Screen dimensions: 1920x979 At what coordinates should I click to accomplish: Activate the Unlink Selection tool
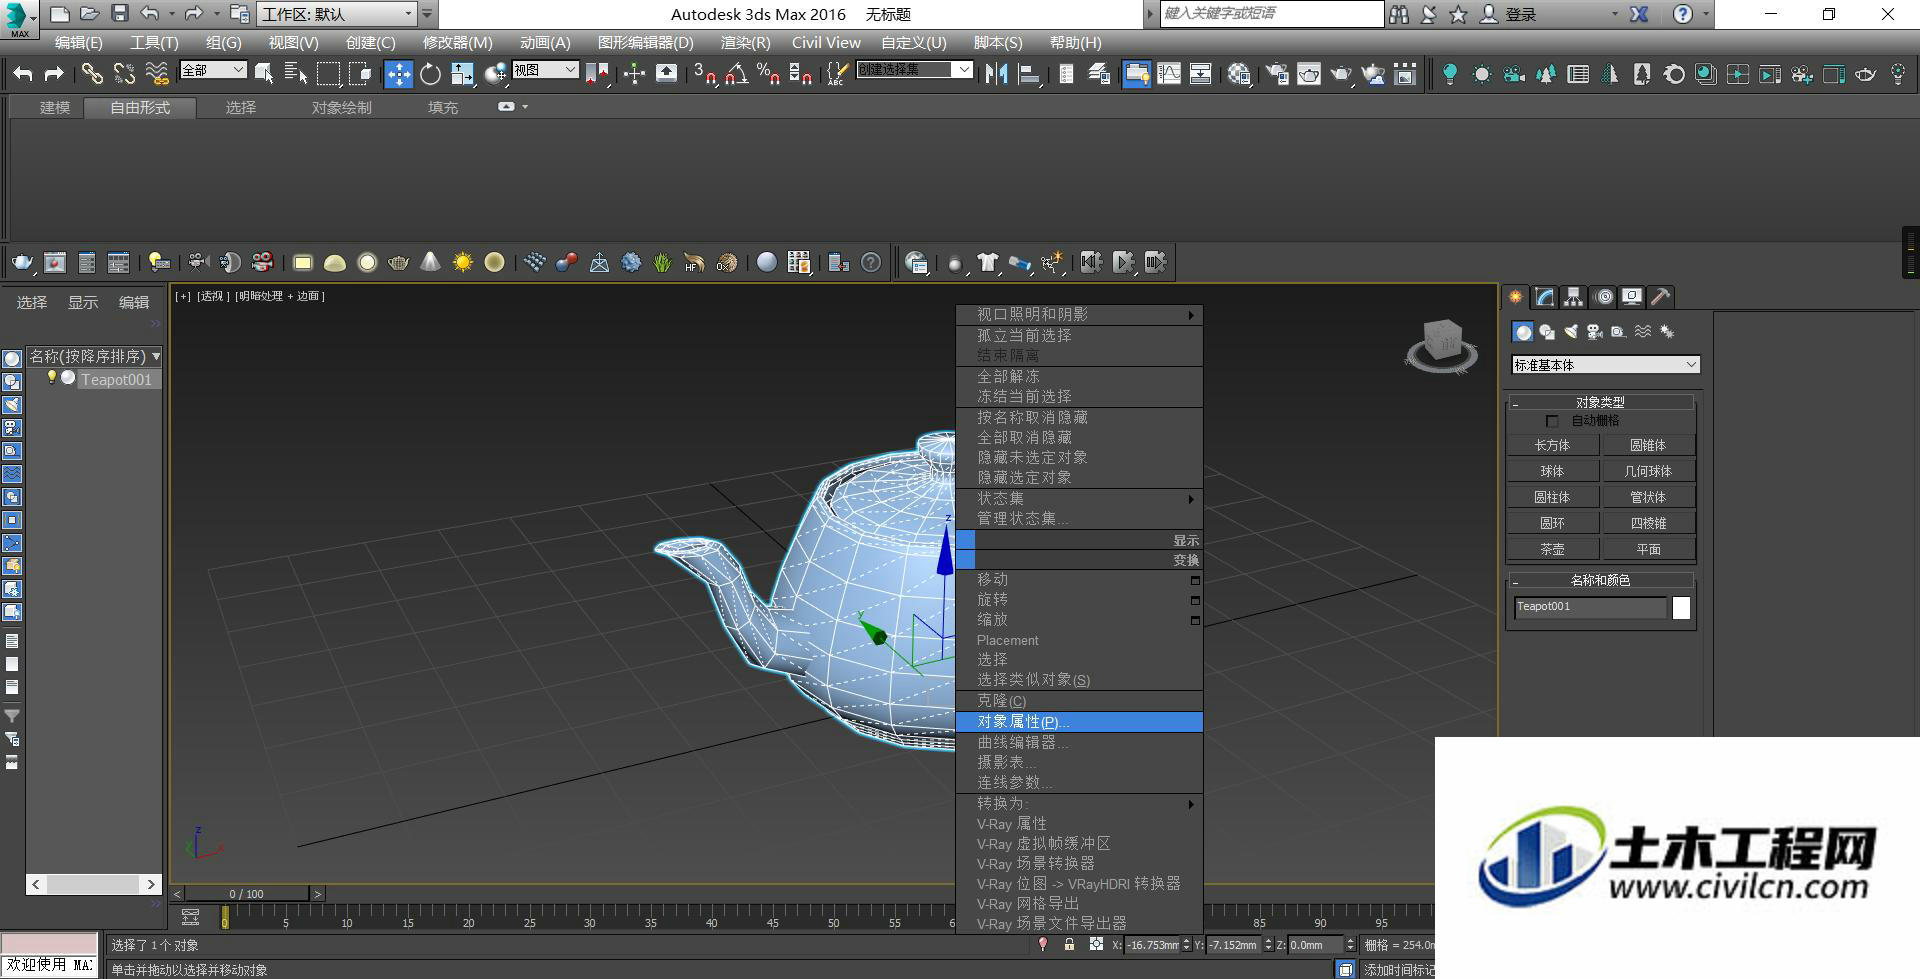tap(124, 73)
